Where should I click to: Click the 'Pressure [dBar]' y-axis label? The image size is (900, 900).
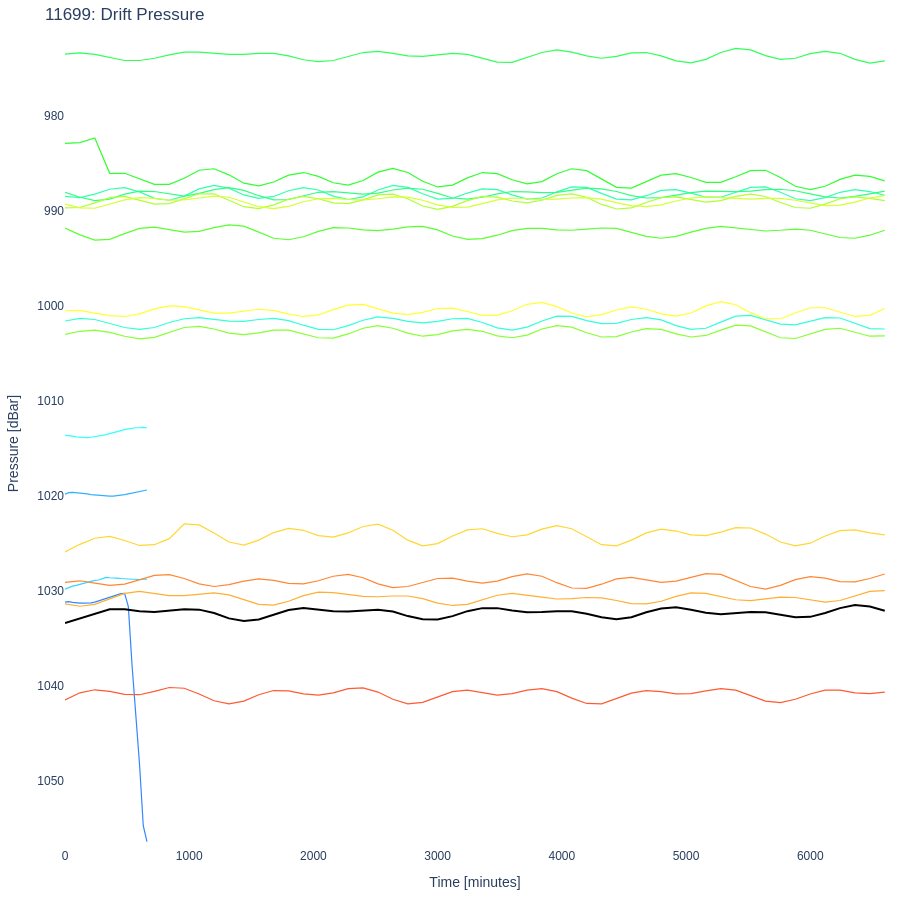pos(13,443)
